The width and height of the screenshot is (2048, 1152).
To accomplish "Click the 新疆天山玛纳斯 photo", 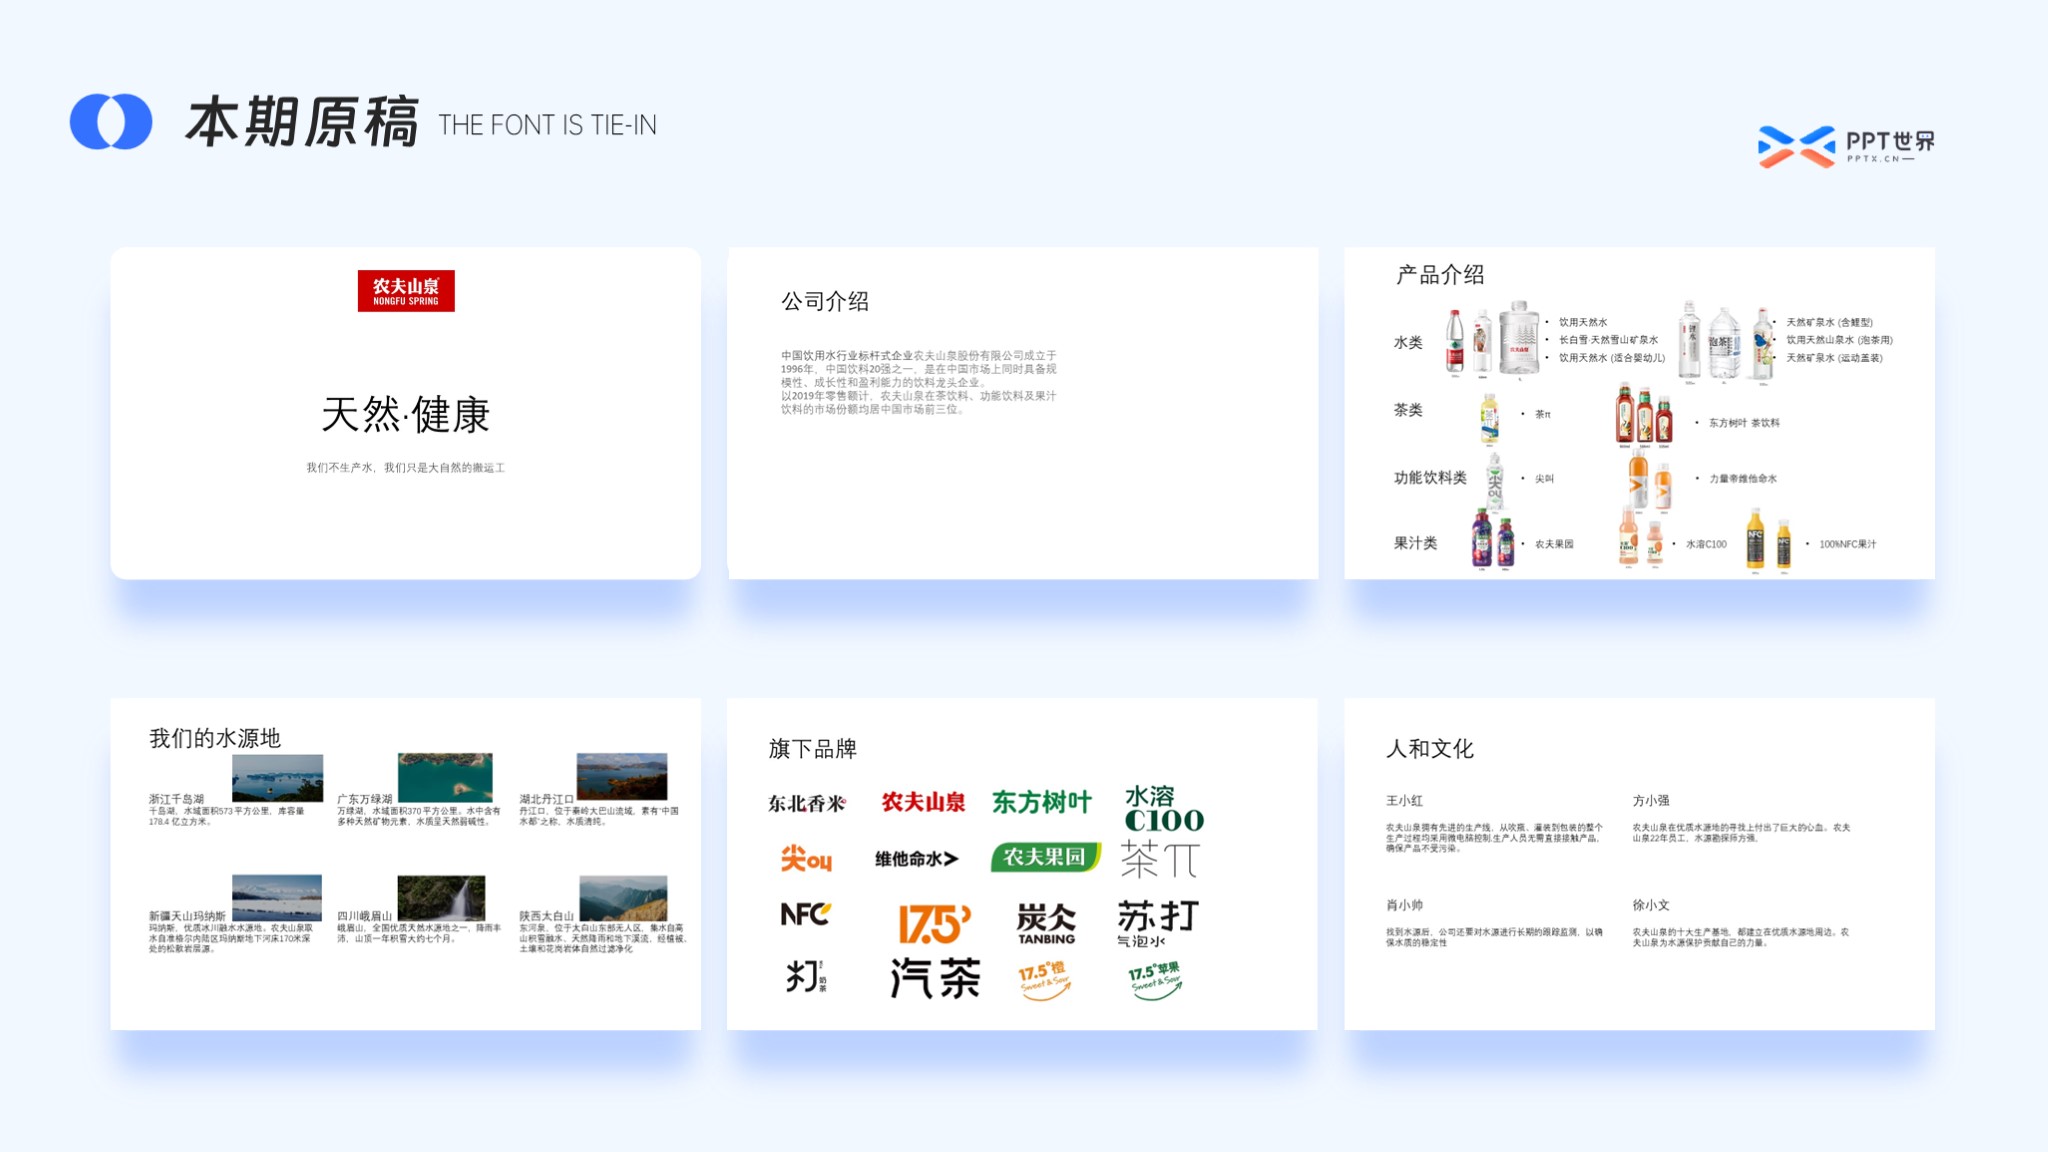I will click(277, 898).
